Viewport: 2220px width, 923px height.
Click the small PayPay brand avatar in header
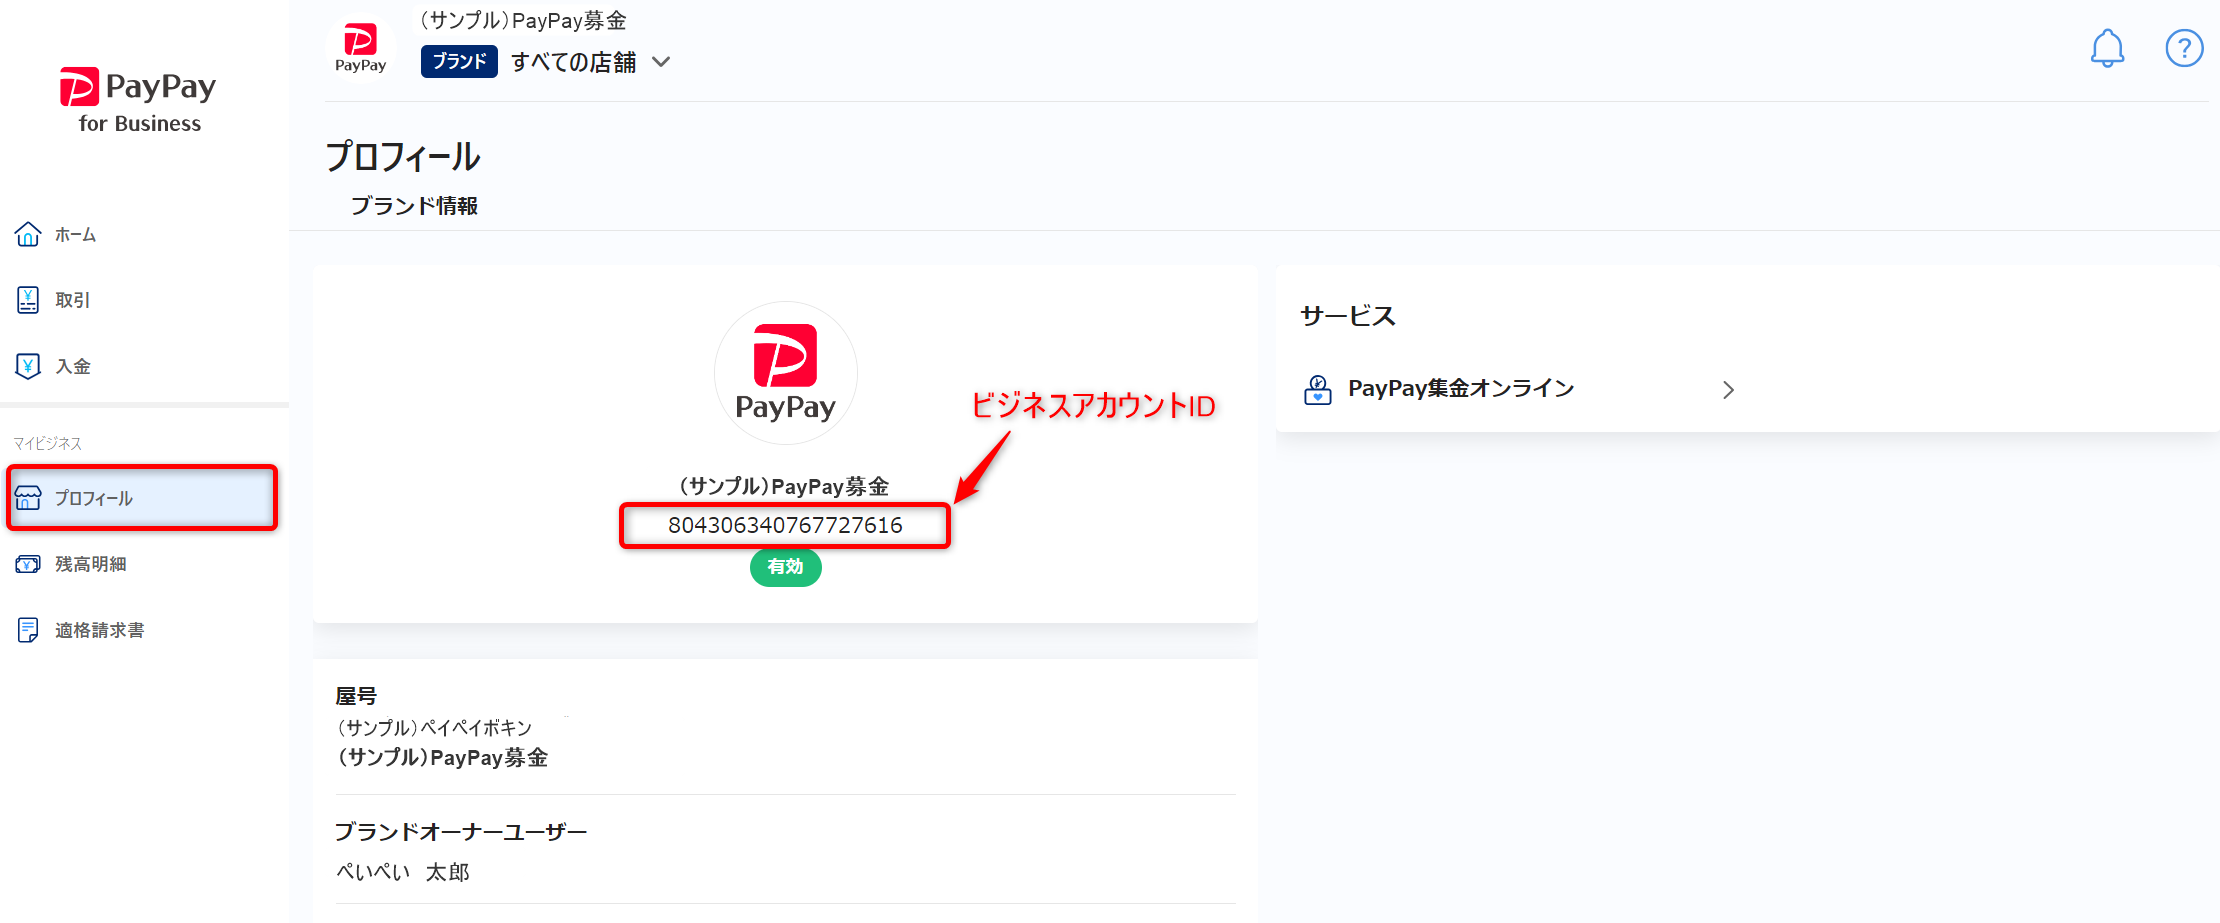pyautogui.click(x=360, y=48)
